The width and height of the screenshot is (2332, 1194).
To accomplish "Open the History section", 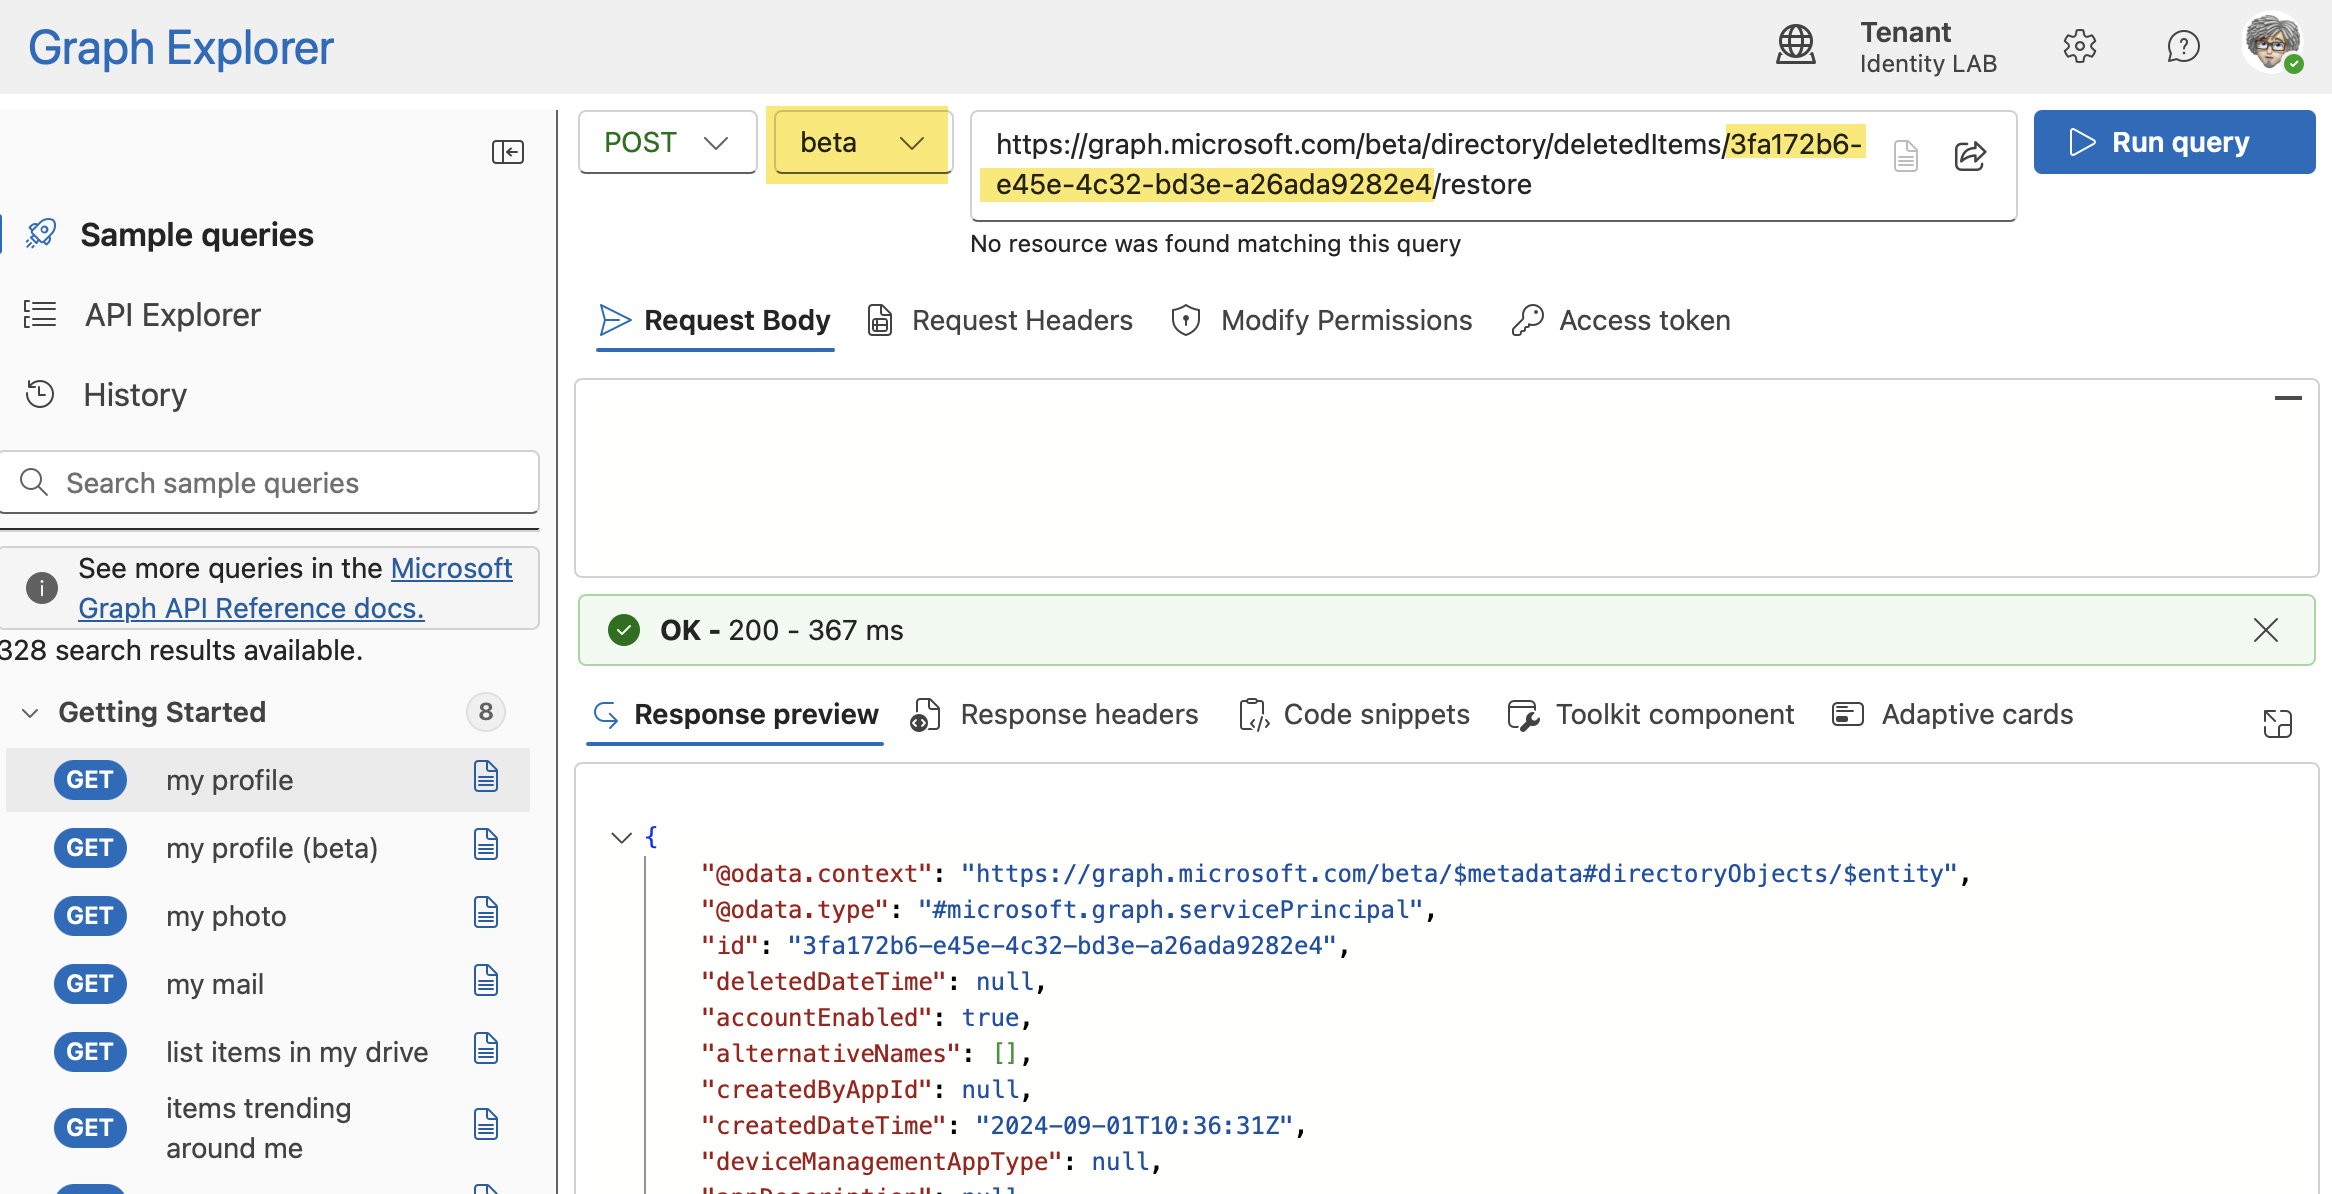I will (135, 394).
